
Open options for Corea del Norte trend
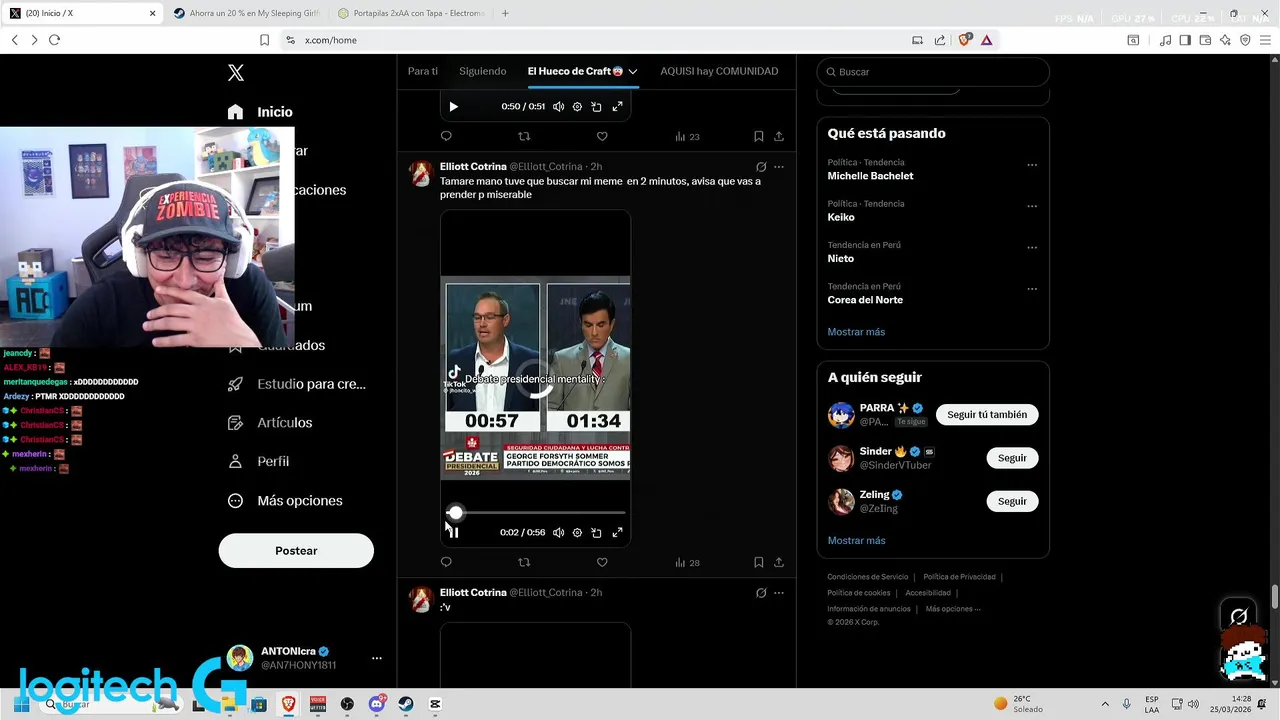(1032, 289)
